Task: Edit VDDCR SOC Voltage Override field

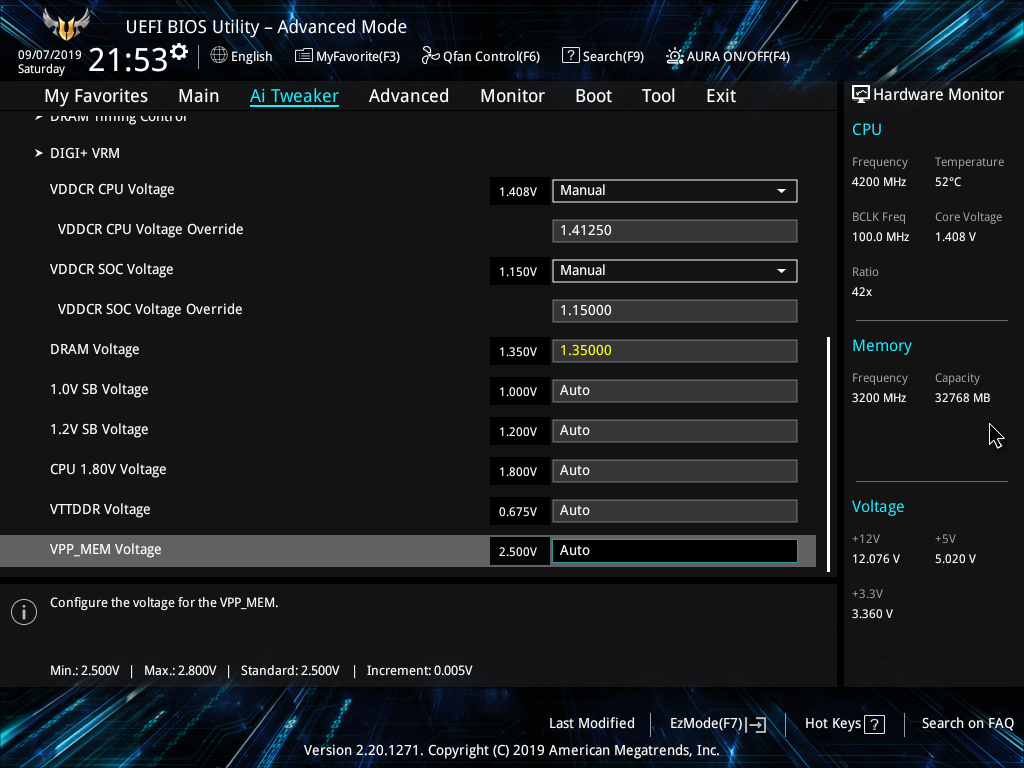Action: (x=675, y=311)
